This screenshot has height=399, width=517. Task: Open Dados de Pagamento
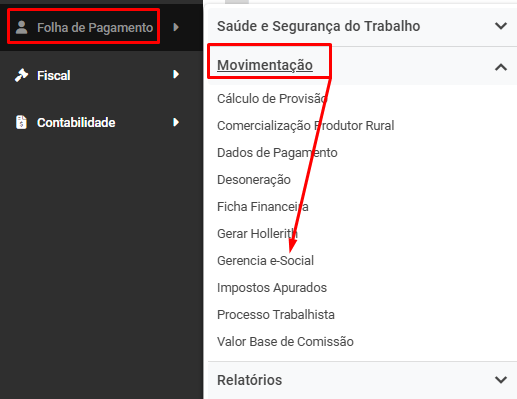[x=277, y=153]
